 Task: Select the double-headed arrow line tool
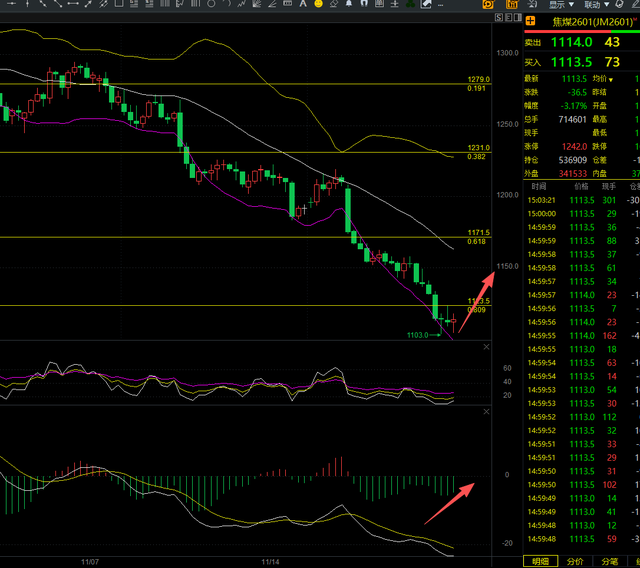click(x=73, y=4)
